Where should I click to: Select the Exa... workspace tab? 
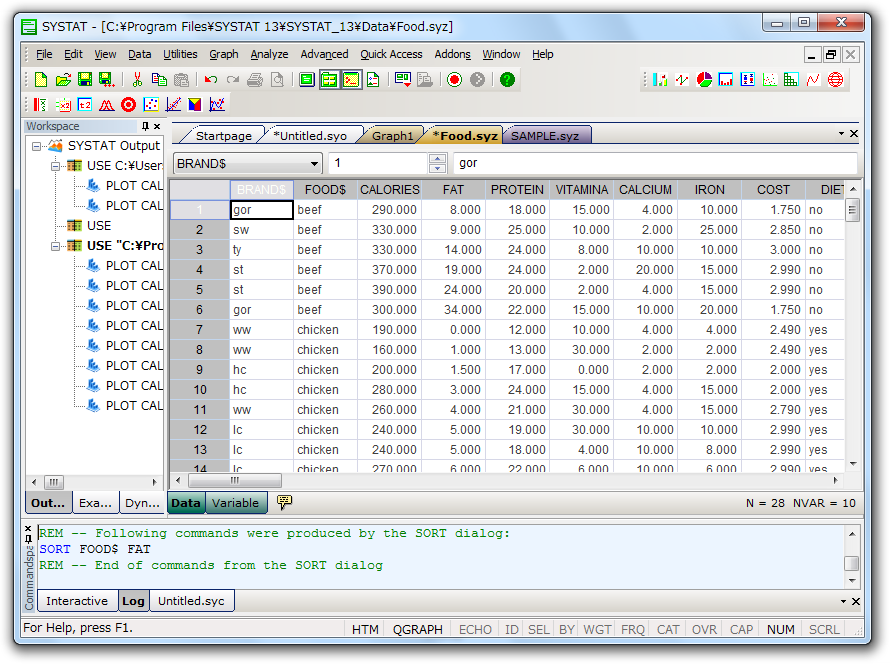(95, 503)
